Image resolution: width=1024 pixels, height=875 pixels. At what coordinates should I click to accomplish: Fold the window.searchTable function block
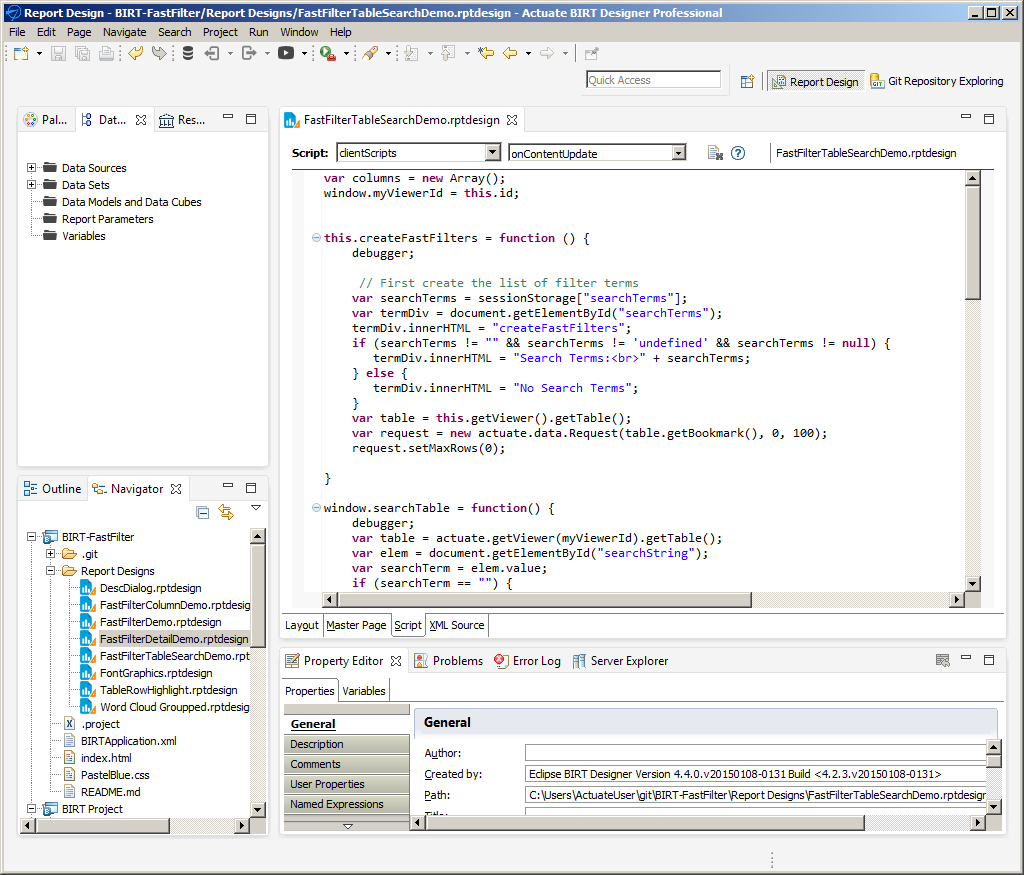316,507
